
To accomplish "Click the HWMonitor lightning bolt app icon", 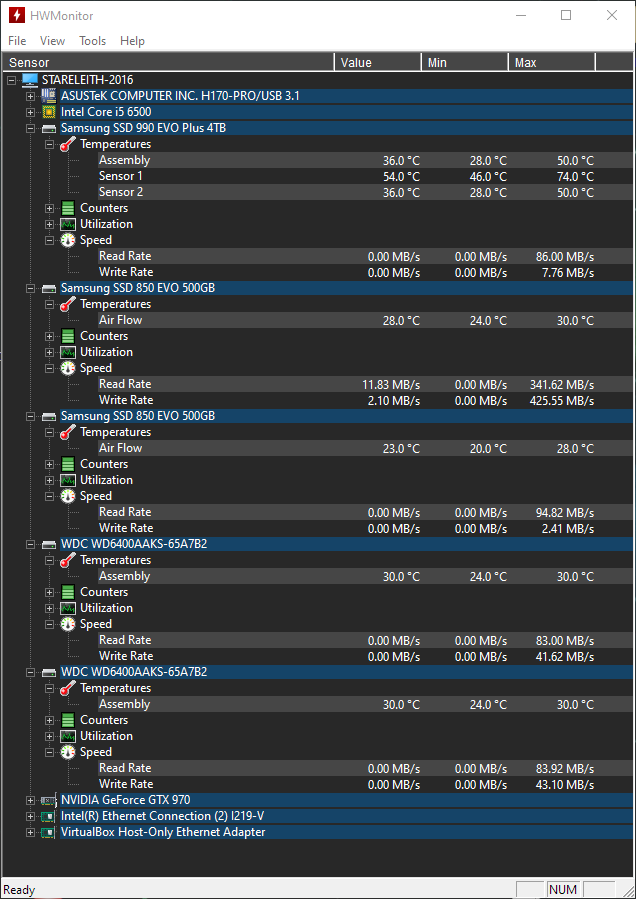I will coord(16,15).
